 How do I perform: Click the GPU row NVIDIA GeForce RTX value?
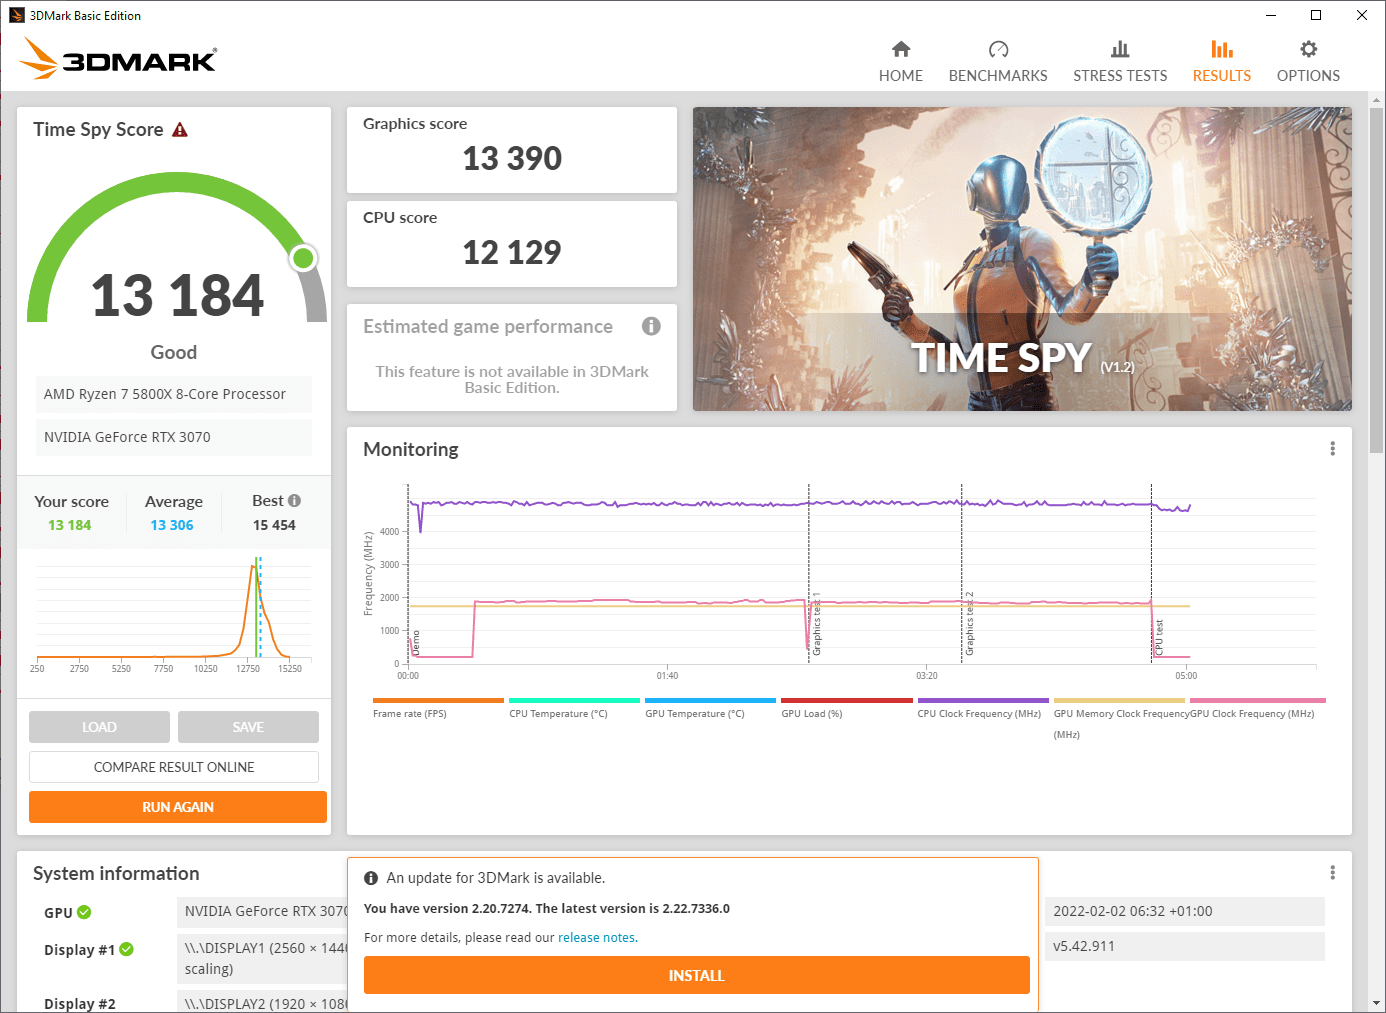[263, 911]
